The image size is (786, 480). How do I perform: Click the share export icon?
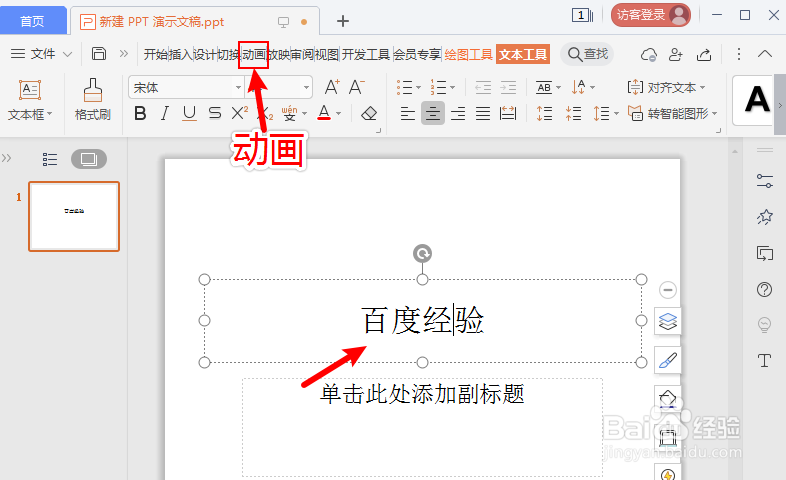pyautogui.click(x=704, y=54)
